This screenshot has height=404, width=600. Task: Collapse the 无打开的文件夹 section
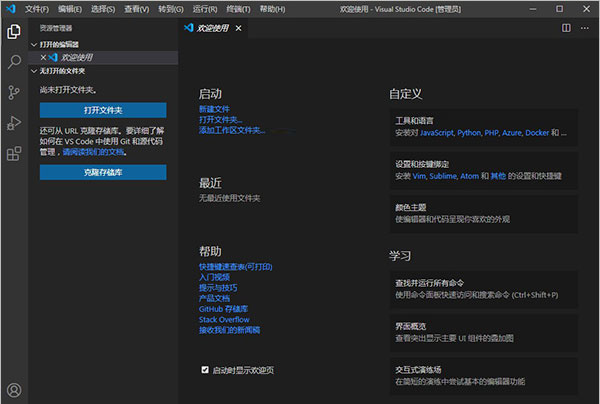[34, 71]
